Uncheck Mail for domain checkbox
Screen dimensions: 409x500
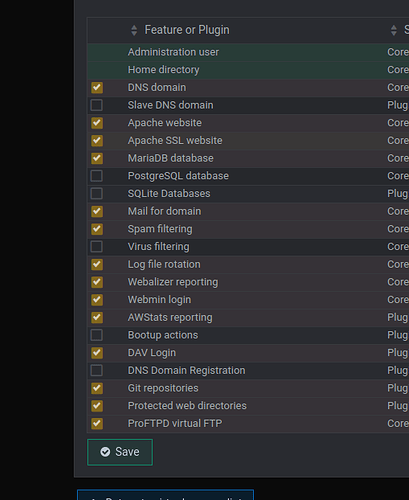pyautogui.click(x=97, y=211)
